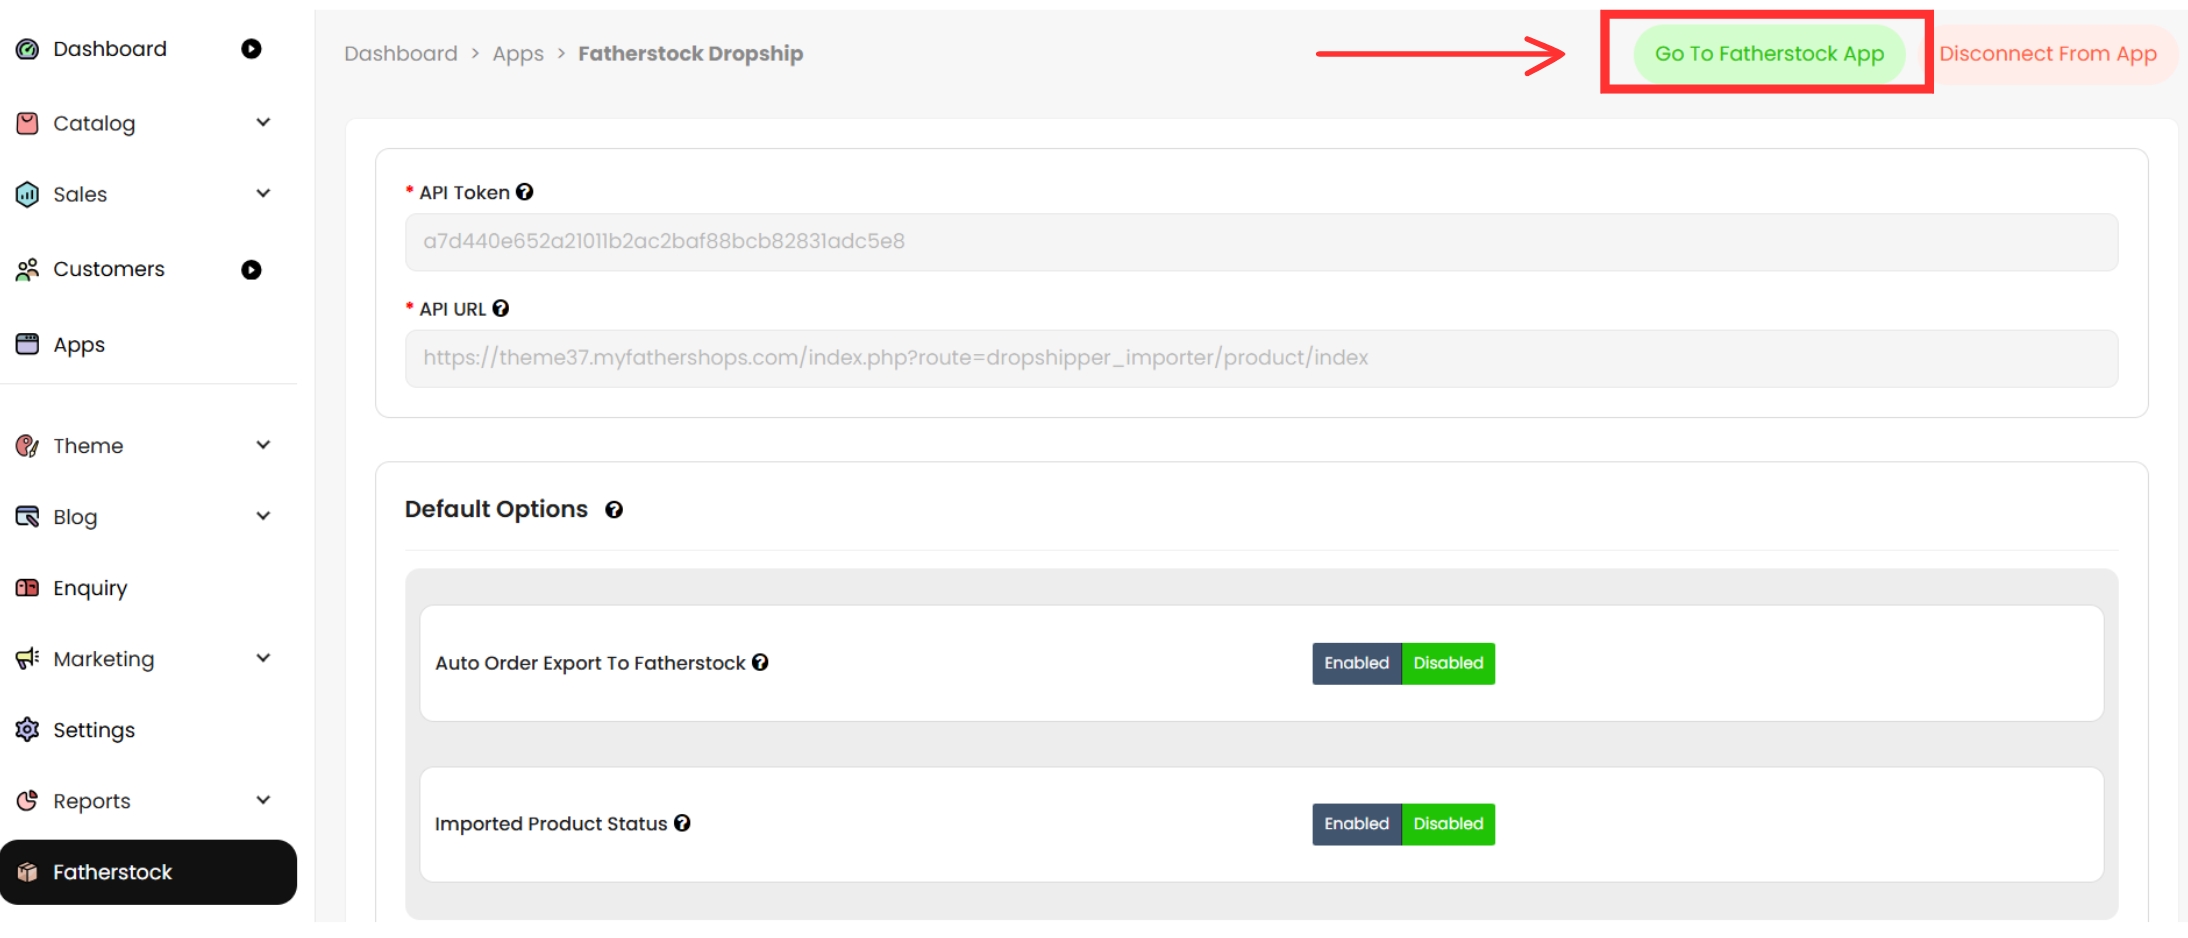
Task: Expand the Reports menu chevron
Action: pos(263,800)
